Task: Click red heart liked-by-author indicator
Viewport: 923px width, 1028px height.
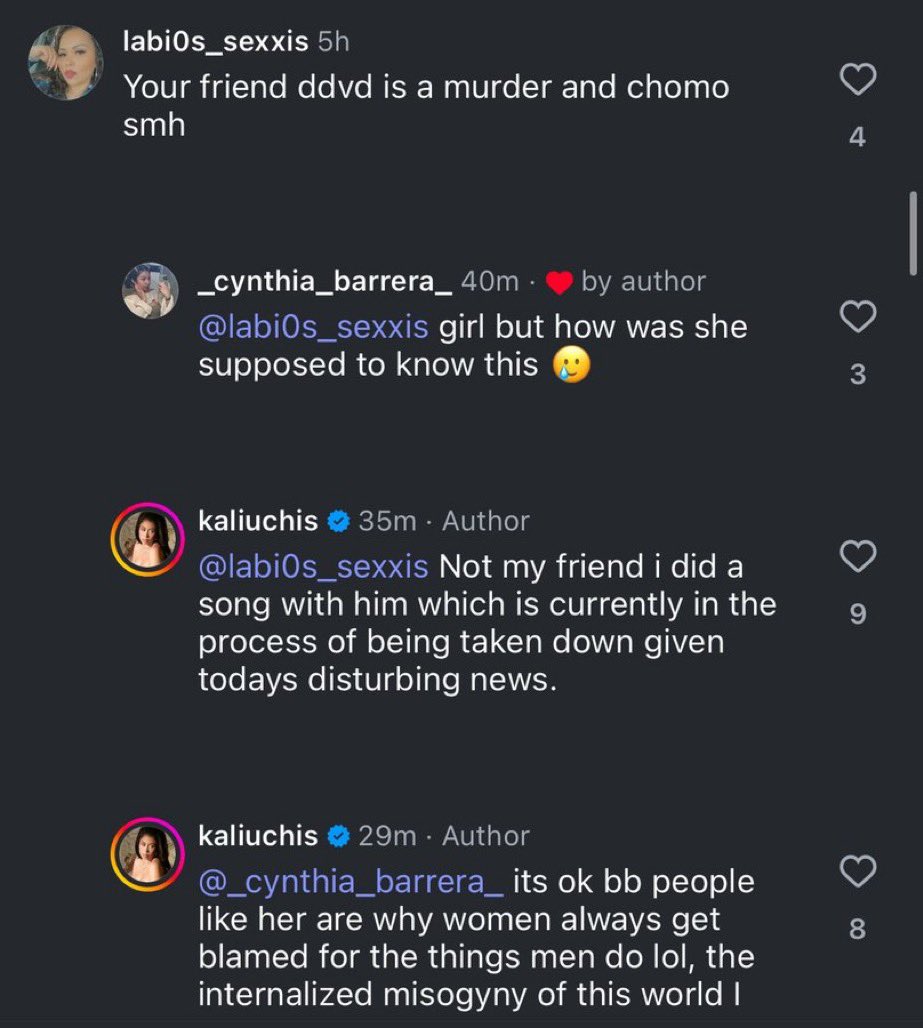Action: 559,283
